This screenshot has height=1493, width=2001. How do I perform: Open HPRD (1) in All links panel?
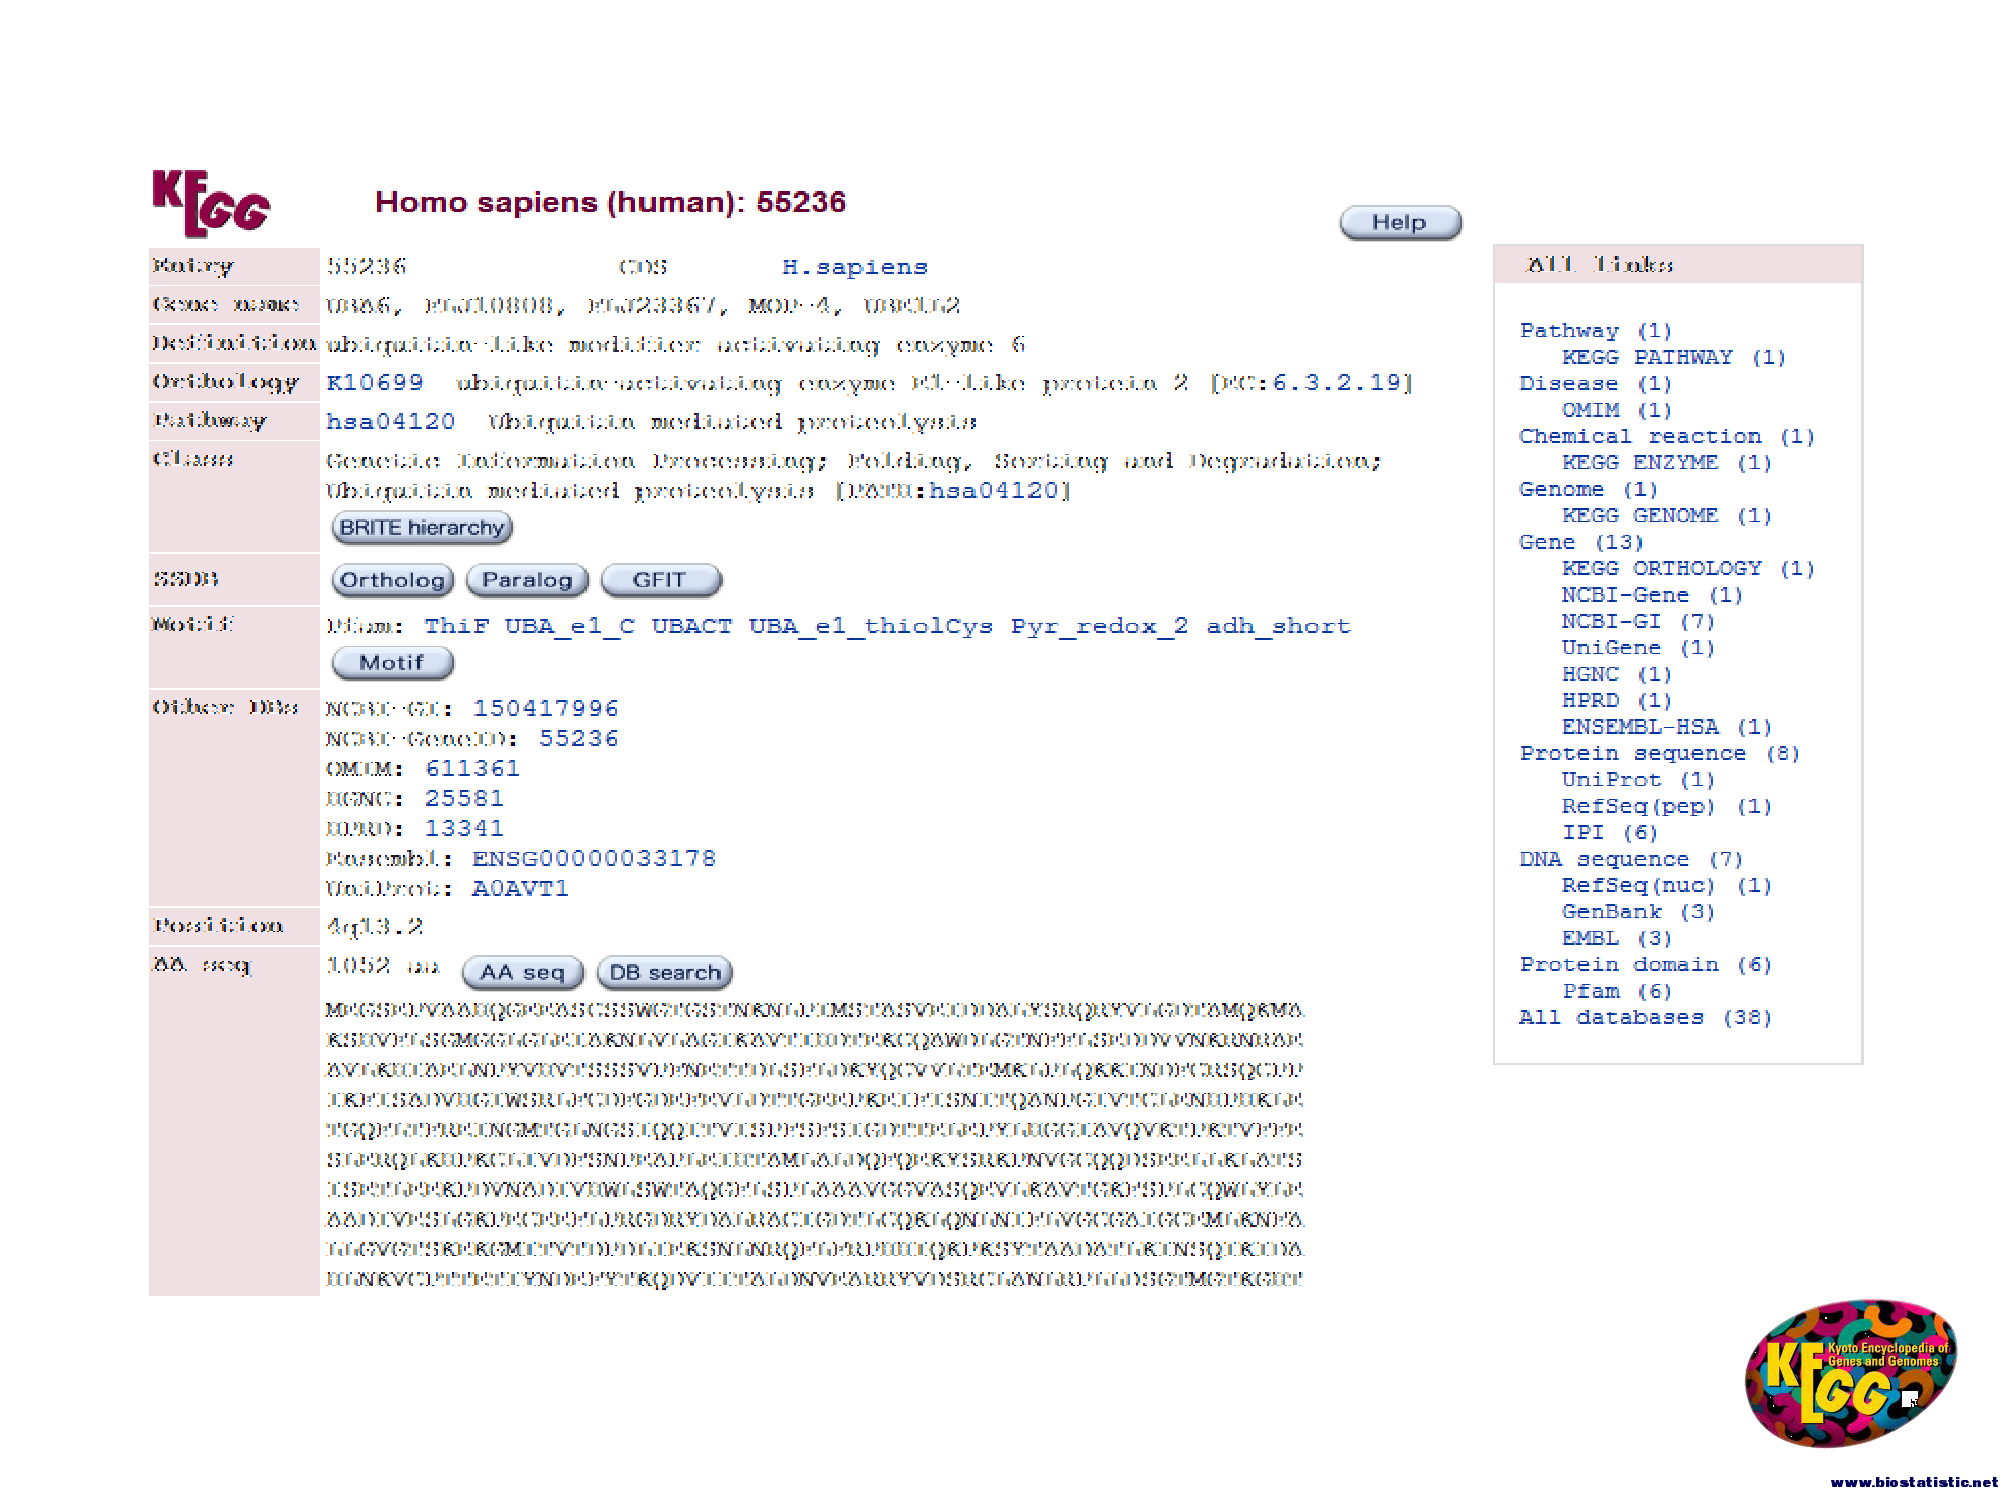[x=1617, y=701]
